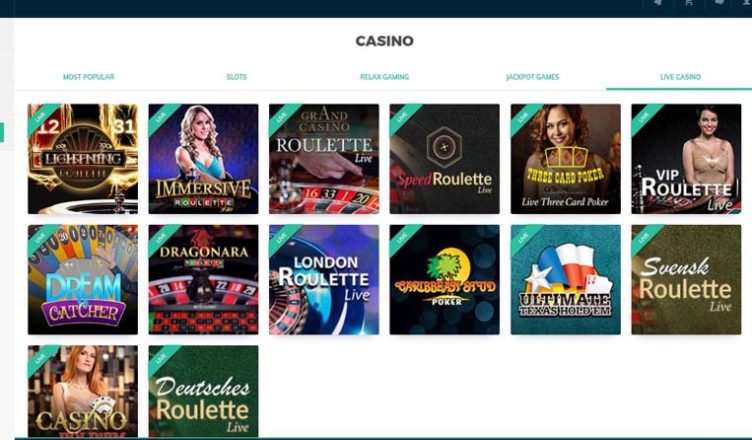Click the shopping cart icon in header
Screen dimensions: 752x440
pyautogui.click(x=689, y=3)
